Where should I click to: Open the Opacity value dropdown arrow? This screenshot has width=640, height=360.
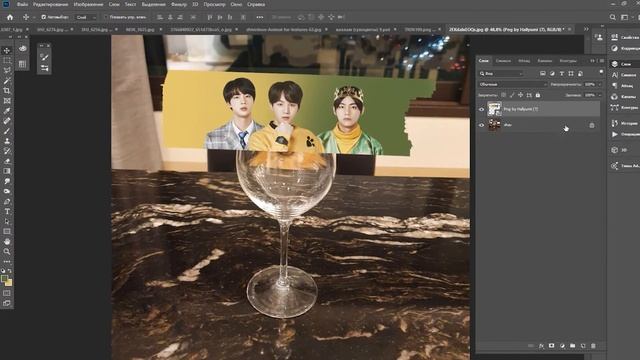click(x=600, y=84)
